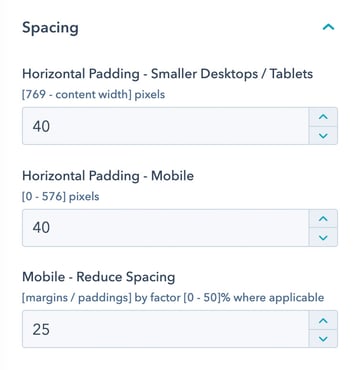Click the [0 - 576] pixels hint
Screen dimensions: 360x370
pyautogui.click(x=61, y=197)
